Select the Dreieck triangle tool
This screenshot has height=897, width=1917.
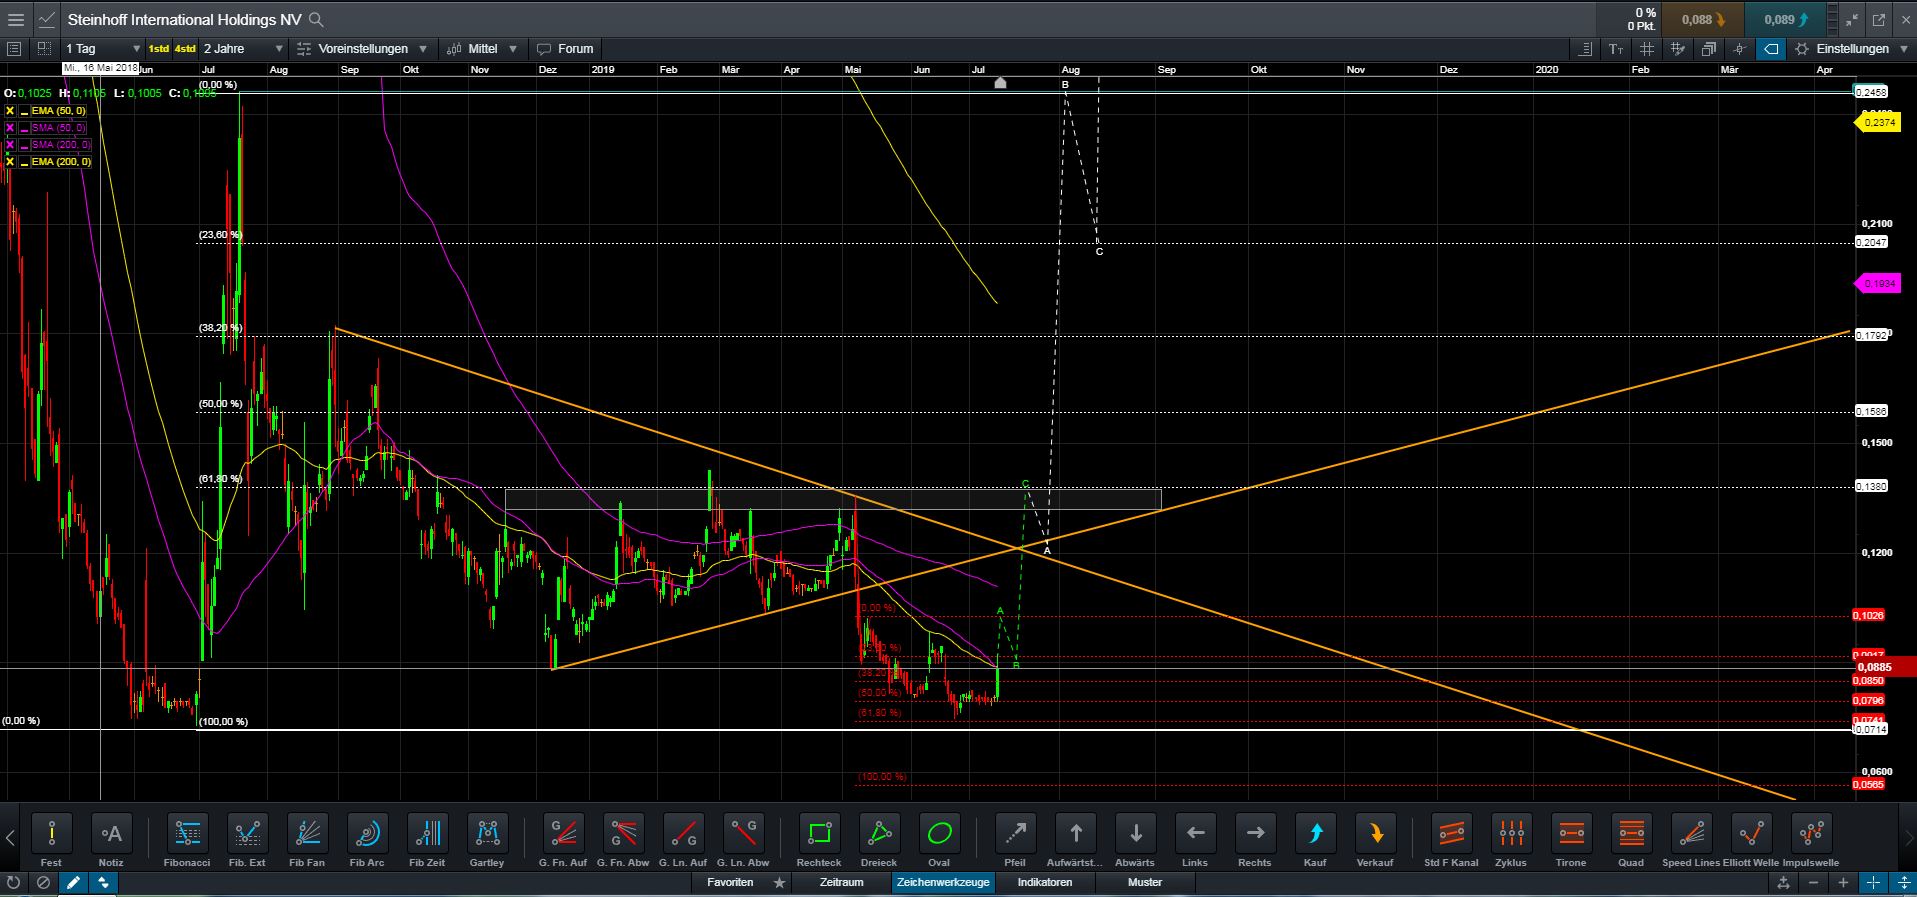coord(879,833)
